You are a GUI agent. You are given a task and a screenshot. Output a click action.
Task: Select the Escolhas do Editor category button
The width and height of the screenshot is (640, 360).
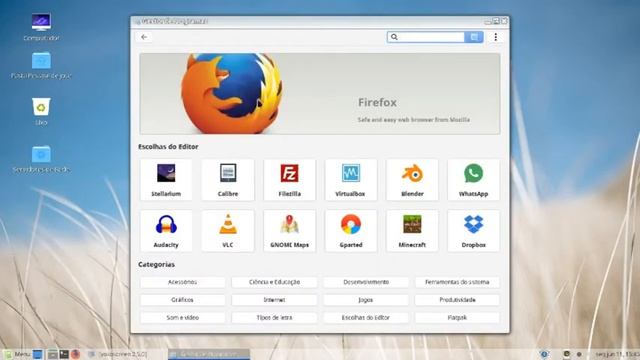(x=366, y=318)
